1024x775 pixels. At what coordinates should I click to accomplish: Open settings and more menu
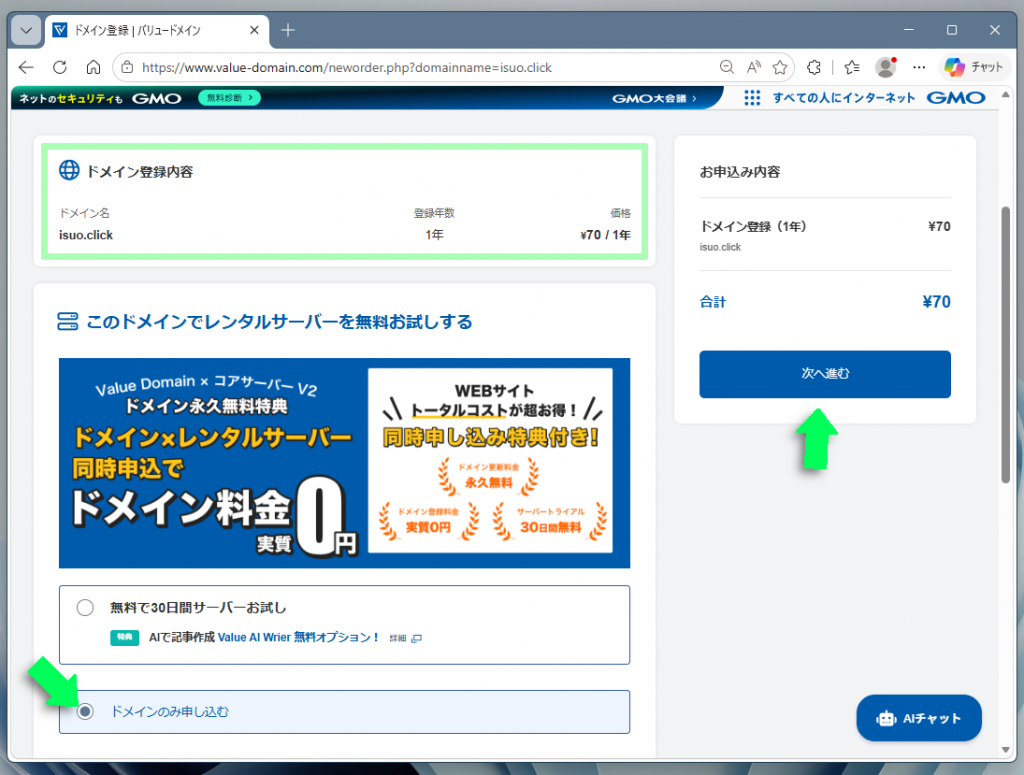click(919, 67)
